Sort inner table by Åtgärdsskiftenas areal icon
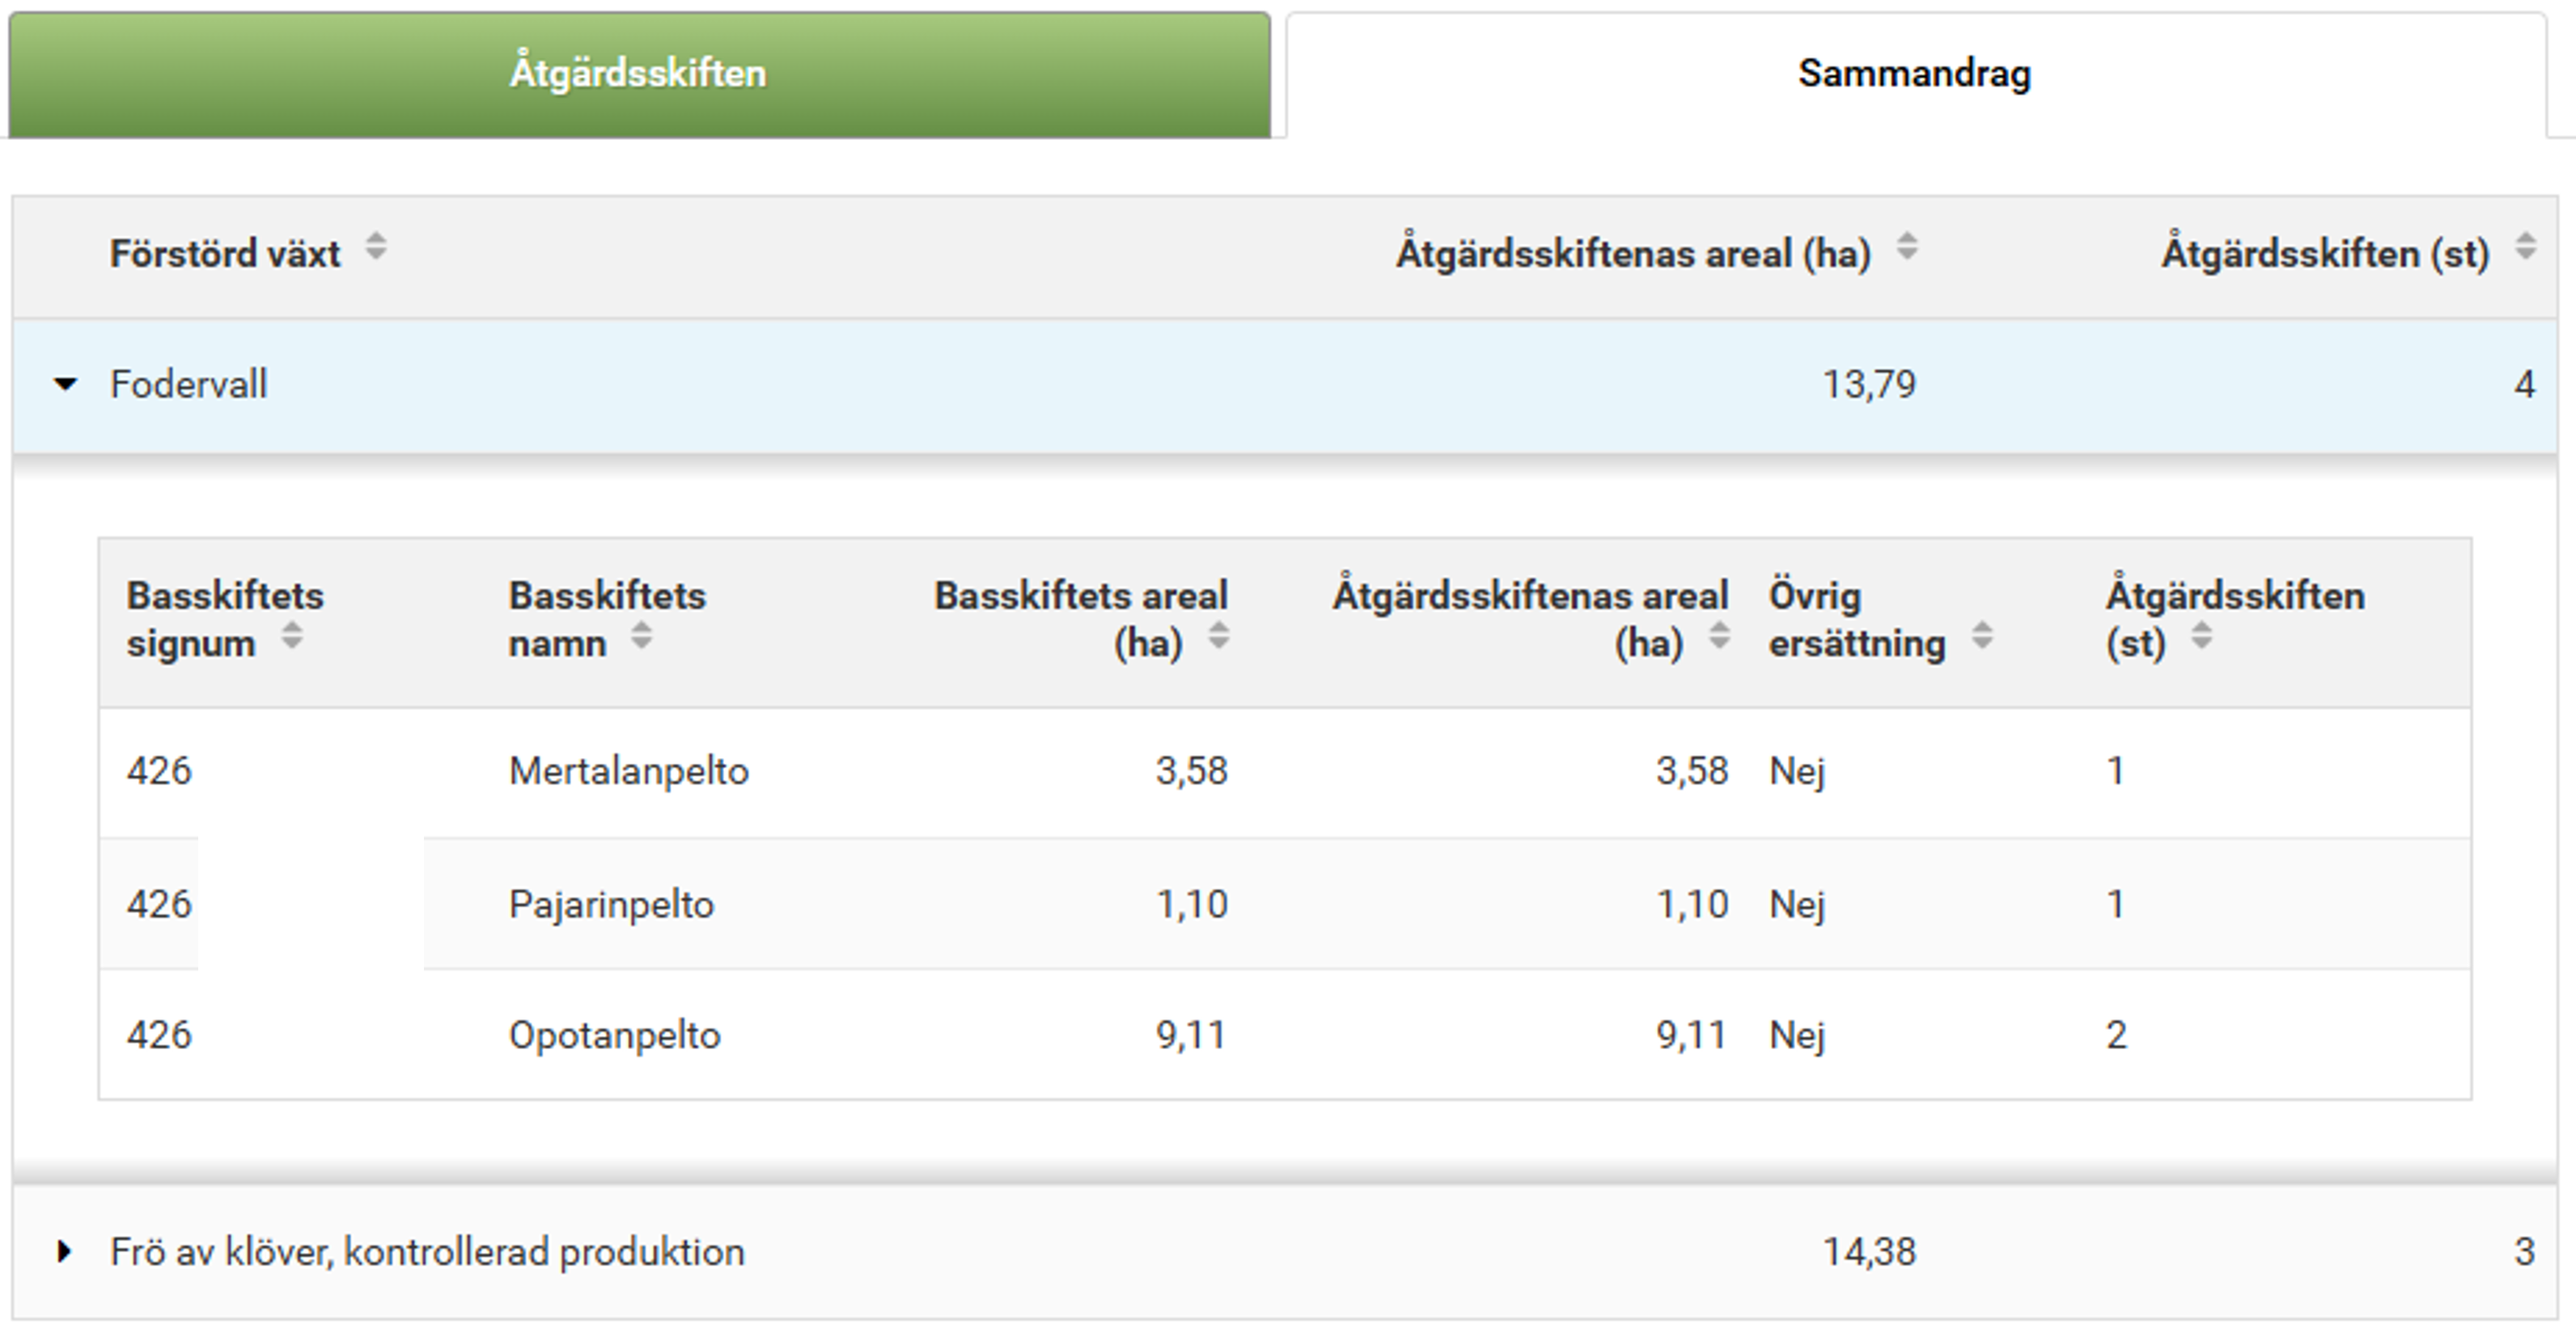Image resolution: width=2576 pixels, height=1329 pixels. pos(1719,636)
